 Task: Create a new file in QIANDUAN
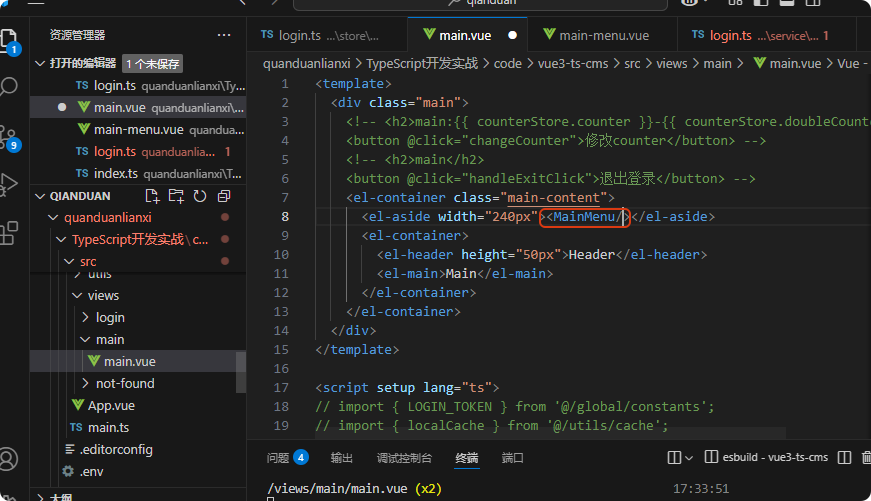(x=152, y=196)
